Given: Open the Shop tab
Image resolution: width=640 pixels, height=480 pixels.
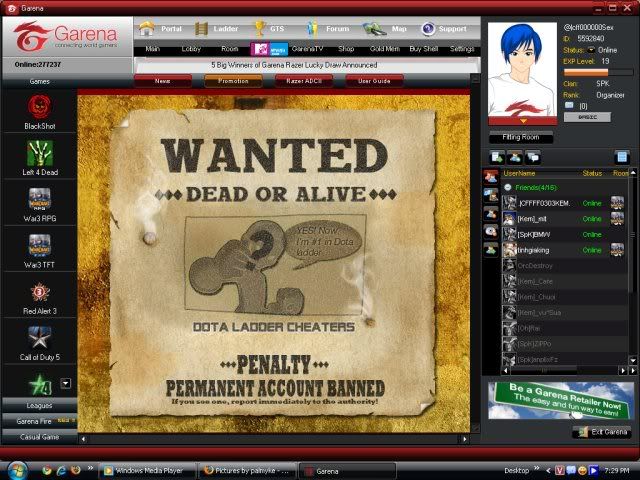Looking at the screenshot, I should tap(346, 49).
